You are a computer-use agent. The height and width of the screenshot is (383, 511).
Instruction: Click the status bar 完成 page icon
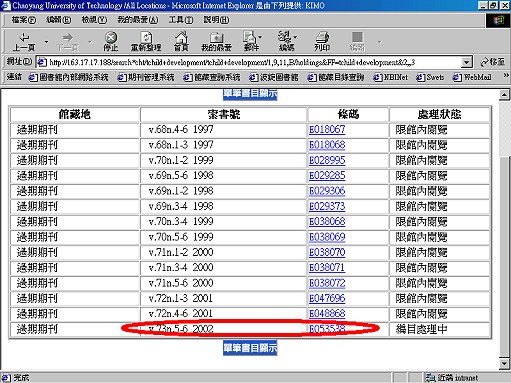point(6,378)
